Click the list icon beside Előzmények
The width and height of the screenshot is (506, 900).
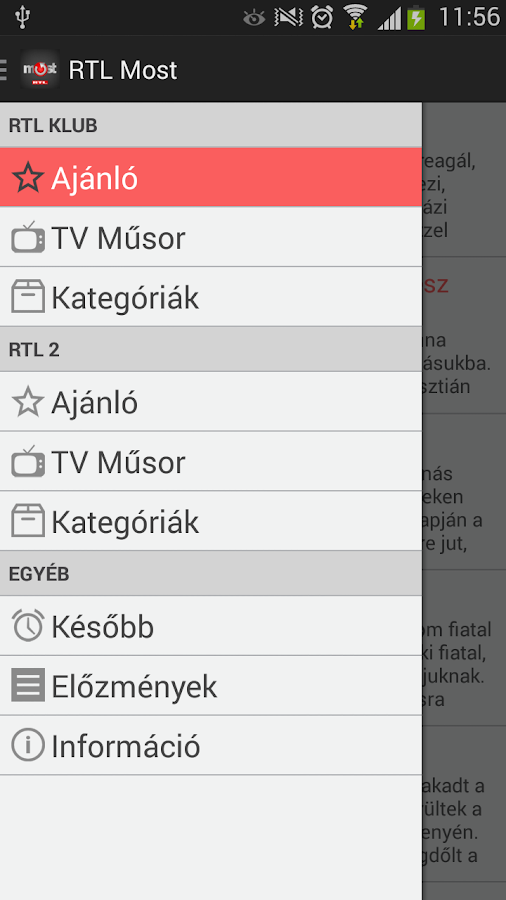pyautogui.click(x=28, y=685)
